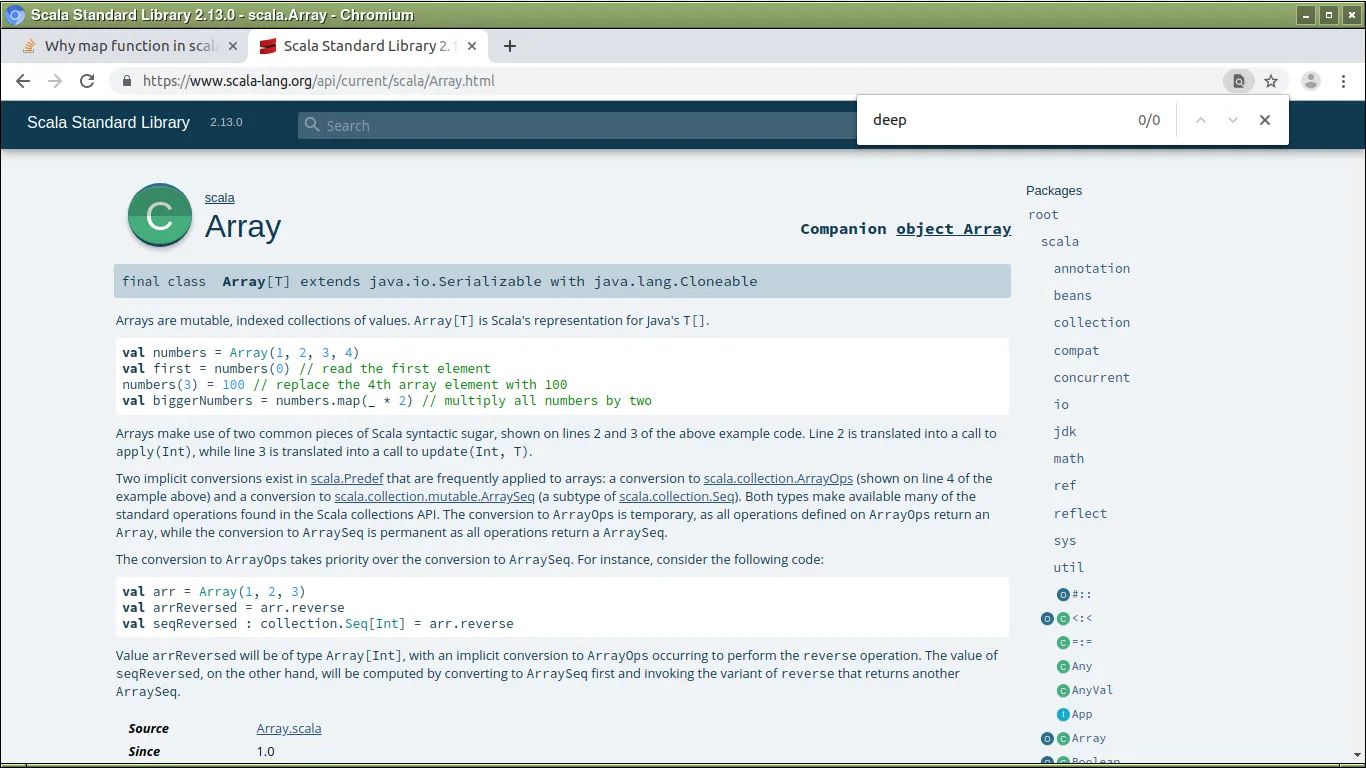Select the Scala Standard Library tab
Image resolution: width=1366 pixels, height=768 pixels.
pyautogui.click(x=368, y=46)
